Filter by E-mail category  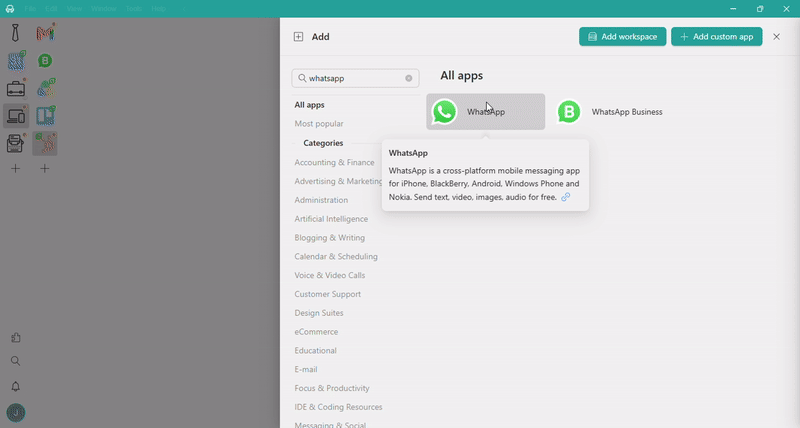click(306, 370)
